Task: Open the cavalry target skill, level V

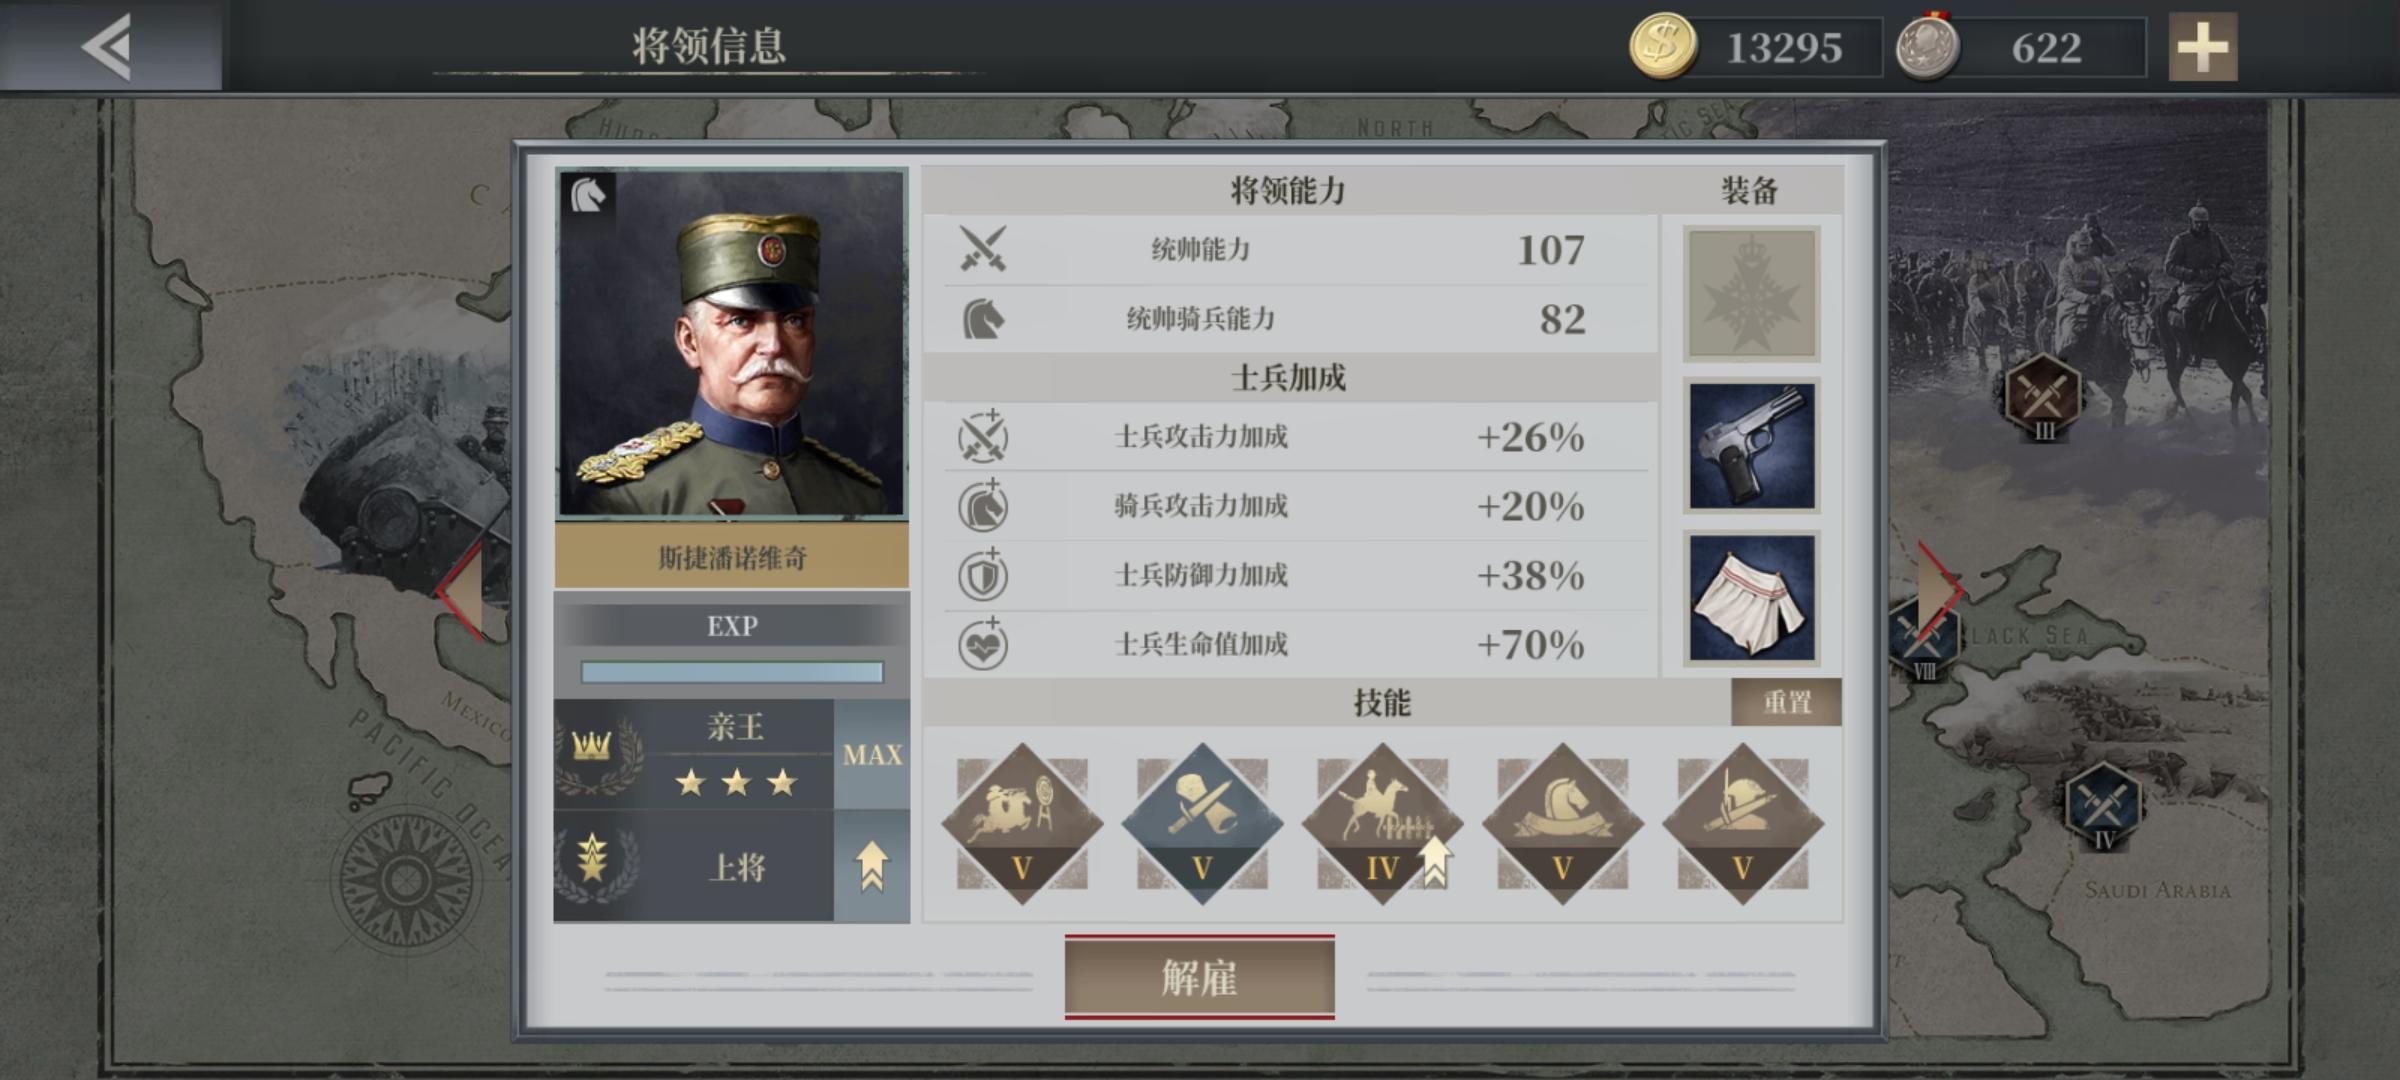Action: point(1022,824)
